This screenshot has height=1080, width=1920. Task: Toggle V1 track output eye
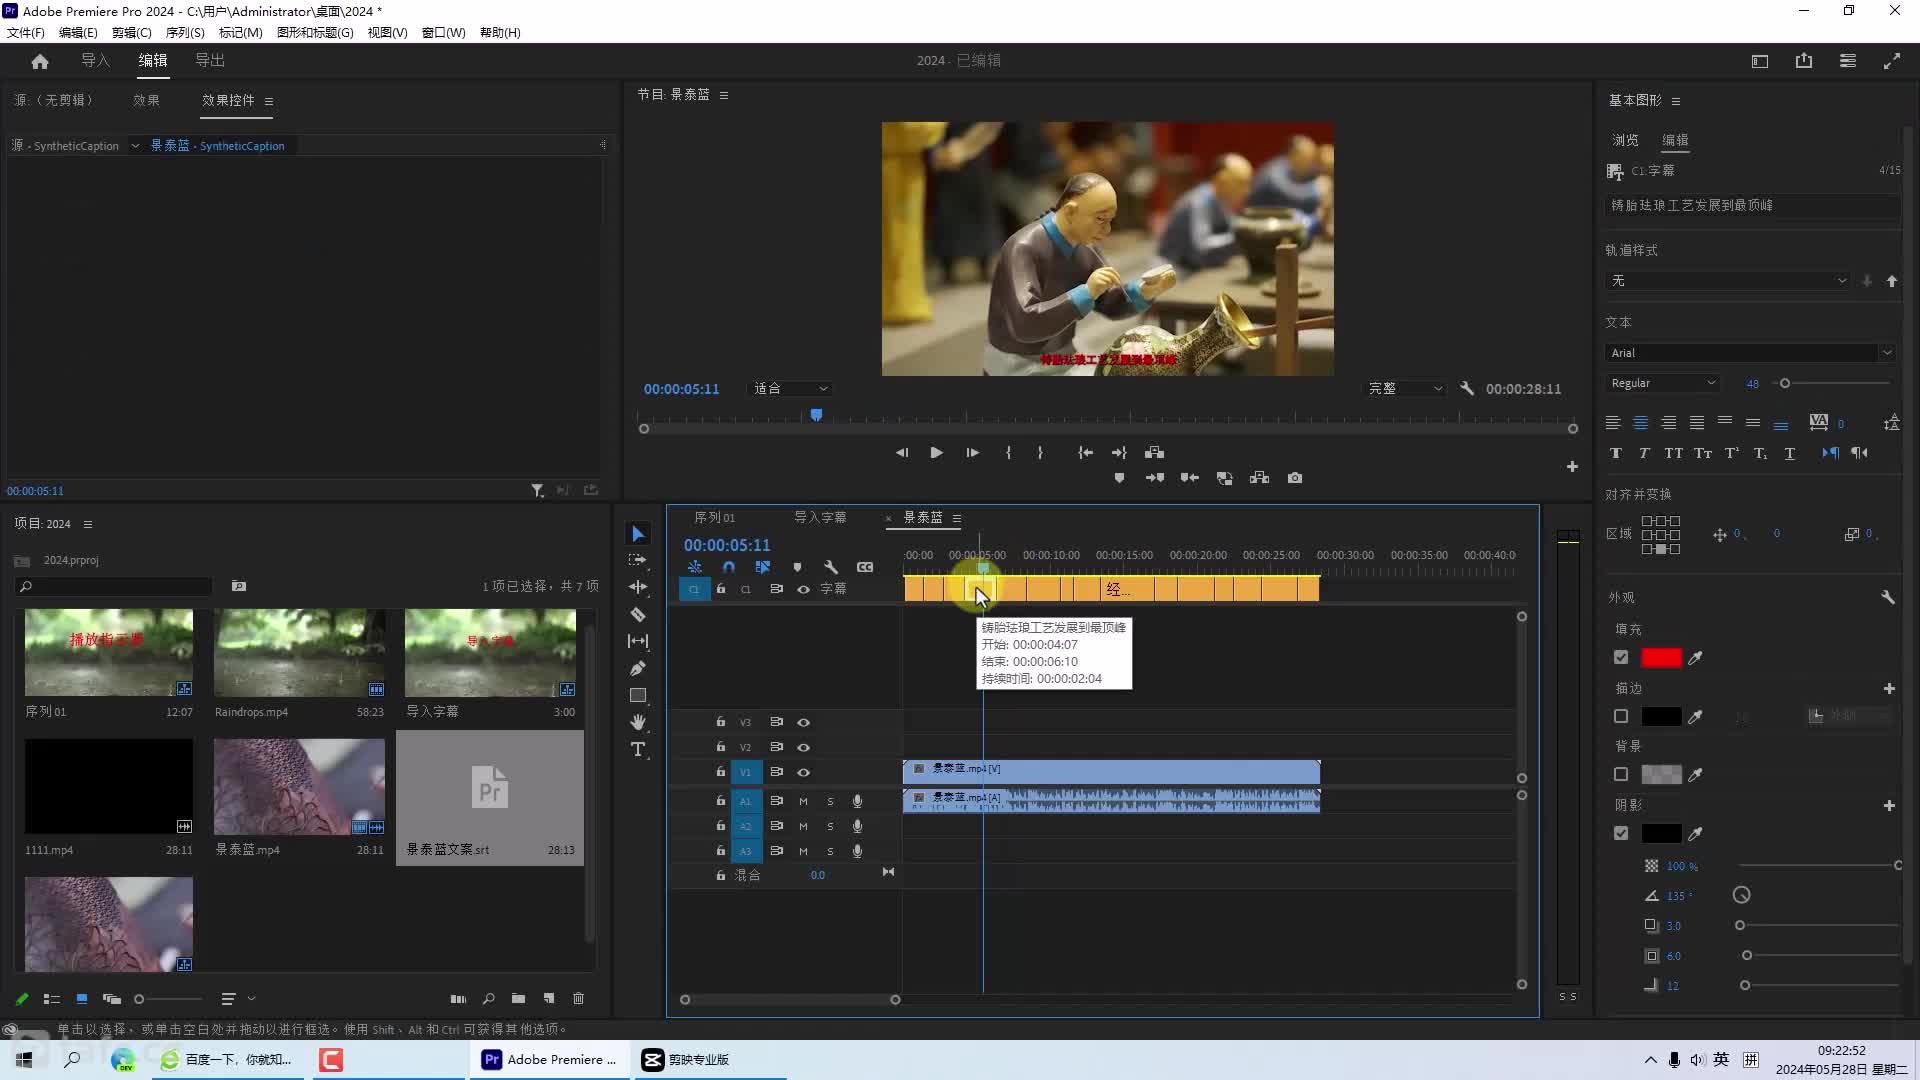pos(803,772)
